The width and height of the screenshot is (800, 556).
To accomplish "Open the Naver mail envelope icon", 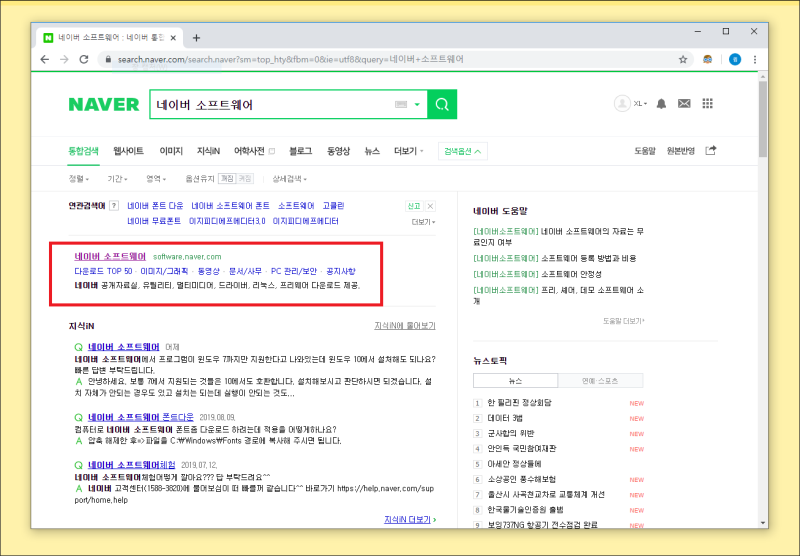I will coord(684,104).
